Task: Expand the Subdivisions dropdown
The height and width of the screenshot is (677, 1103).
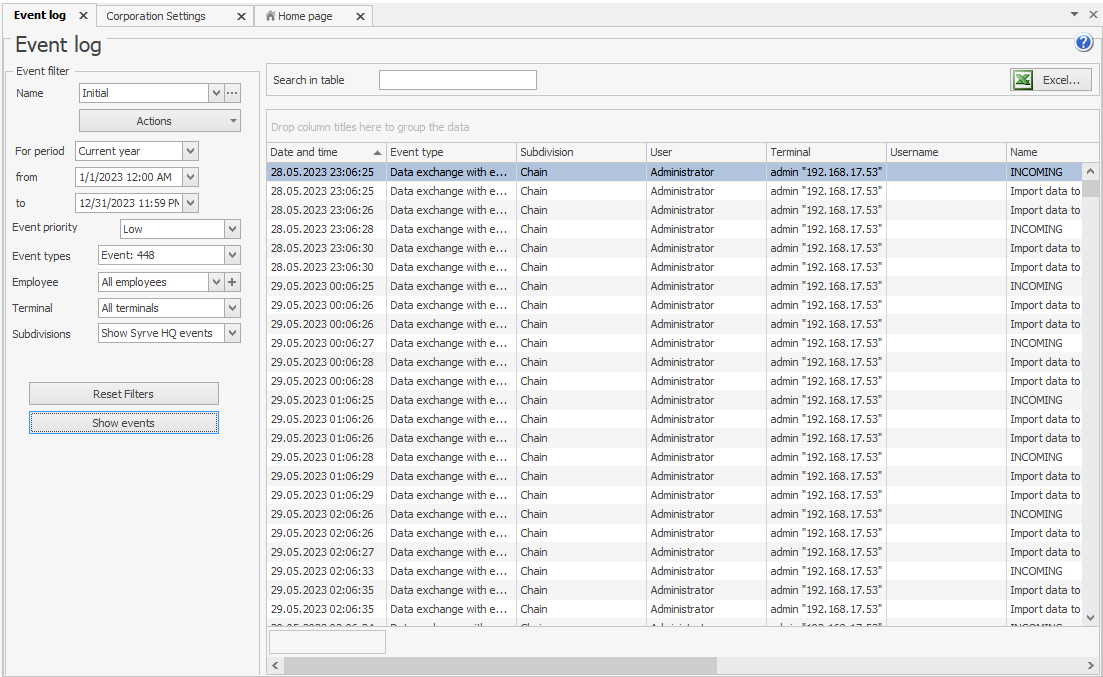Action: pyautogui.click(x=233, y=333)
